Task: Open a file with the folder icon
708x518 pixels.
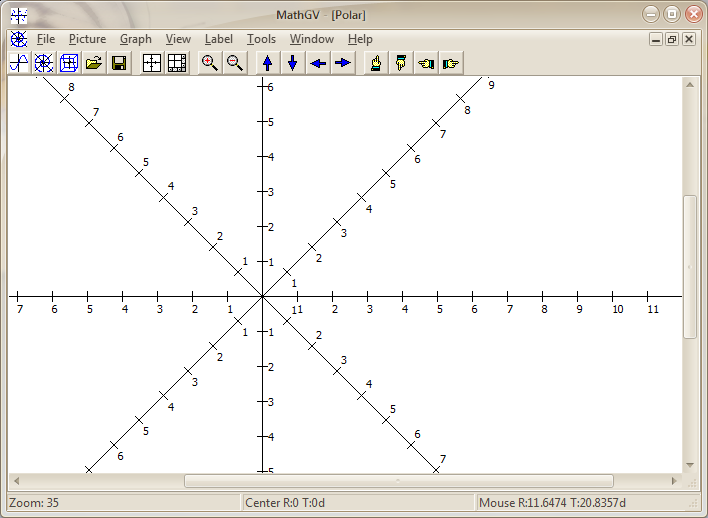Action: [94, 63]
